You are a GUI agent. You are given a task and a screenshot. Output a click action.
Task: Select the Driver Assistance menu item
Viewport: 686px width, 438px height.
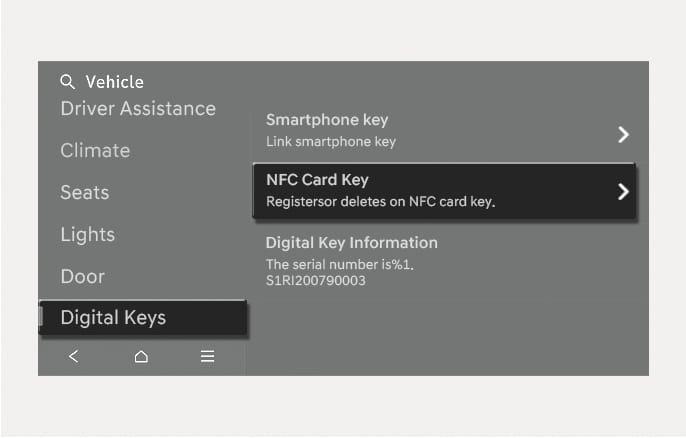(138, 108)
